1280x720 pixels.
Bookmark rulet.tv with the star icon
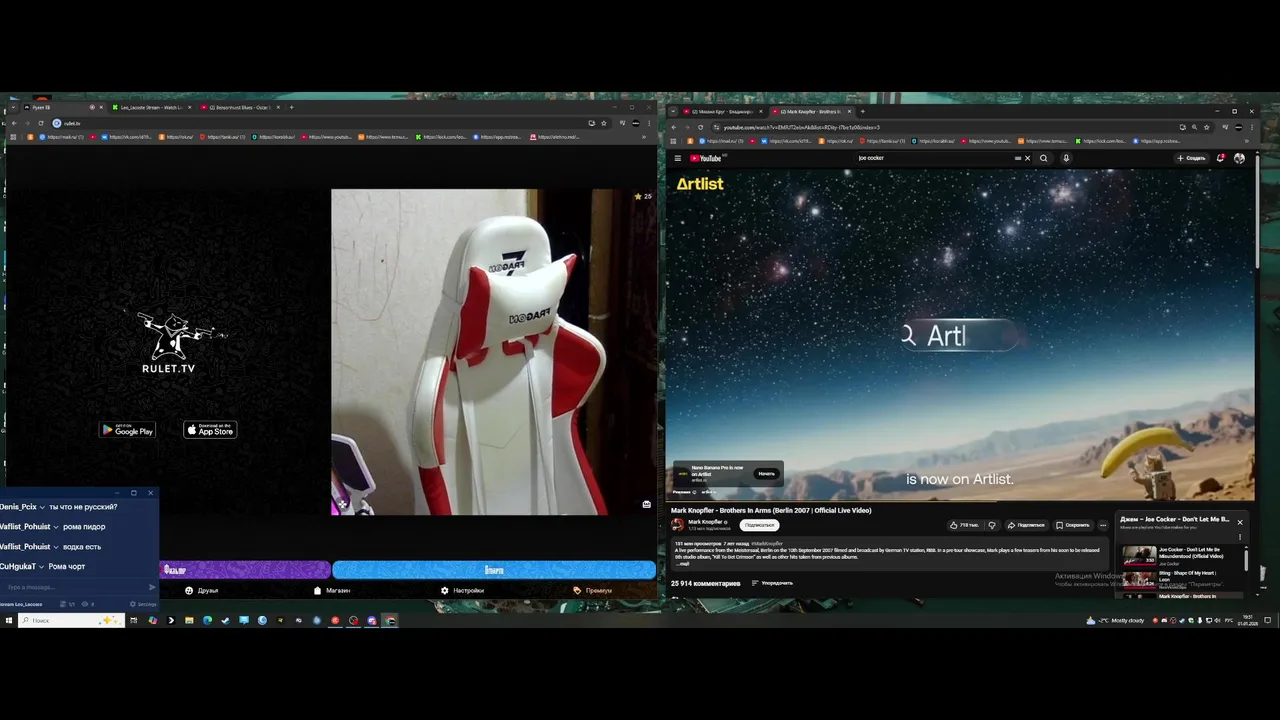(x=604, y=123)
